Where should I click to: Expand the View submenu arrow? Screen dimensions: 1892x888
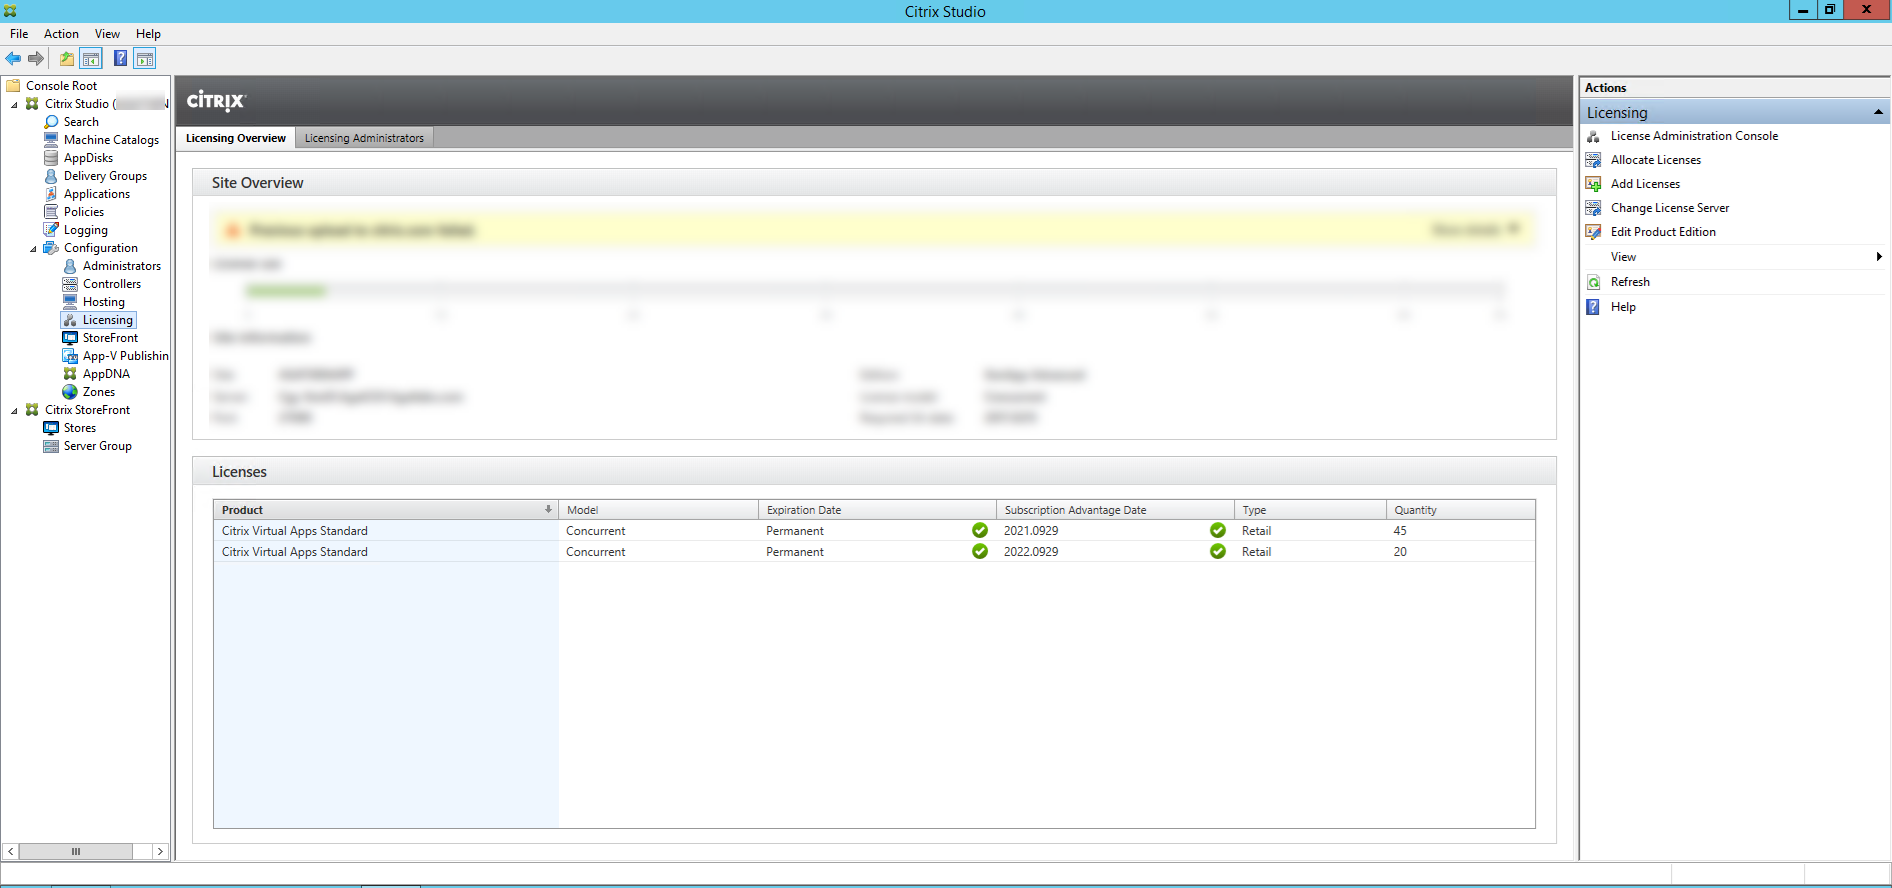coord(1879,257)
